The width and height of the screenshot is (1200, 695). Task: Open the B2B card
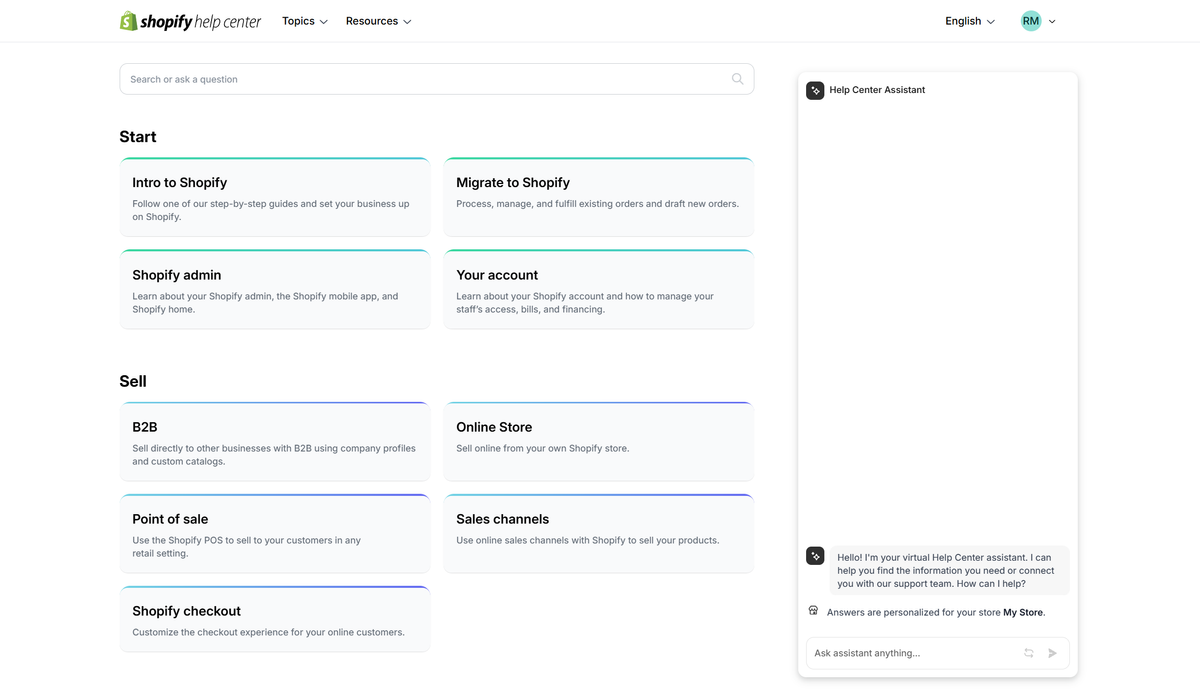coord(275,441)
